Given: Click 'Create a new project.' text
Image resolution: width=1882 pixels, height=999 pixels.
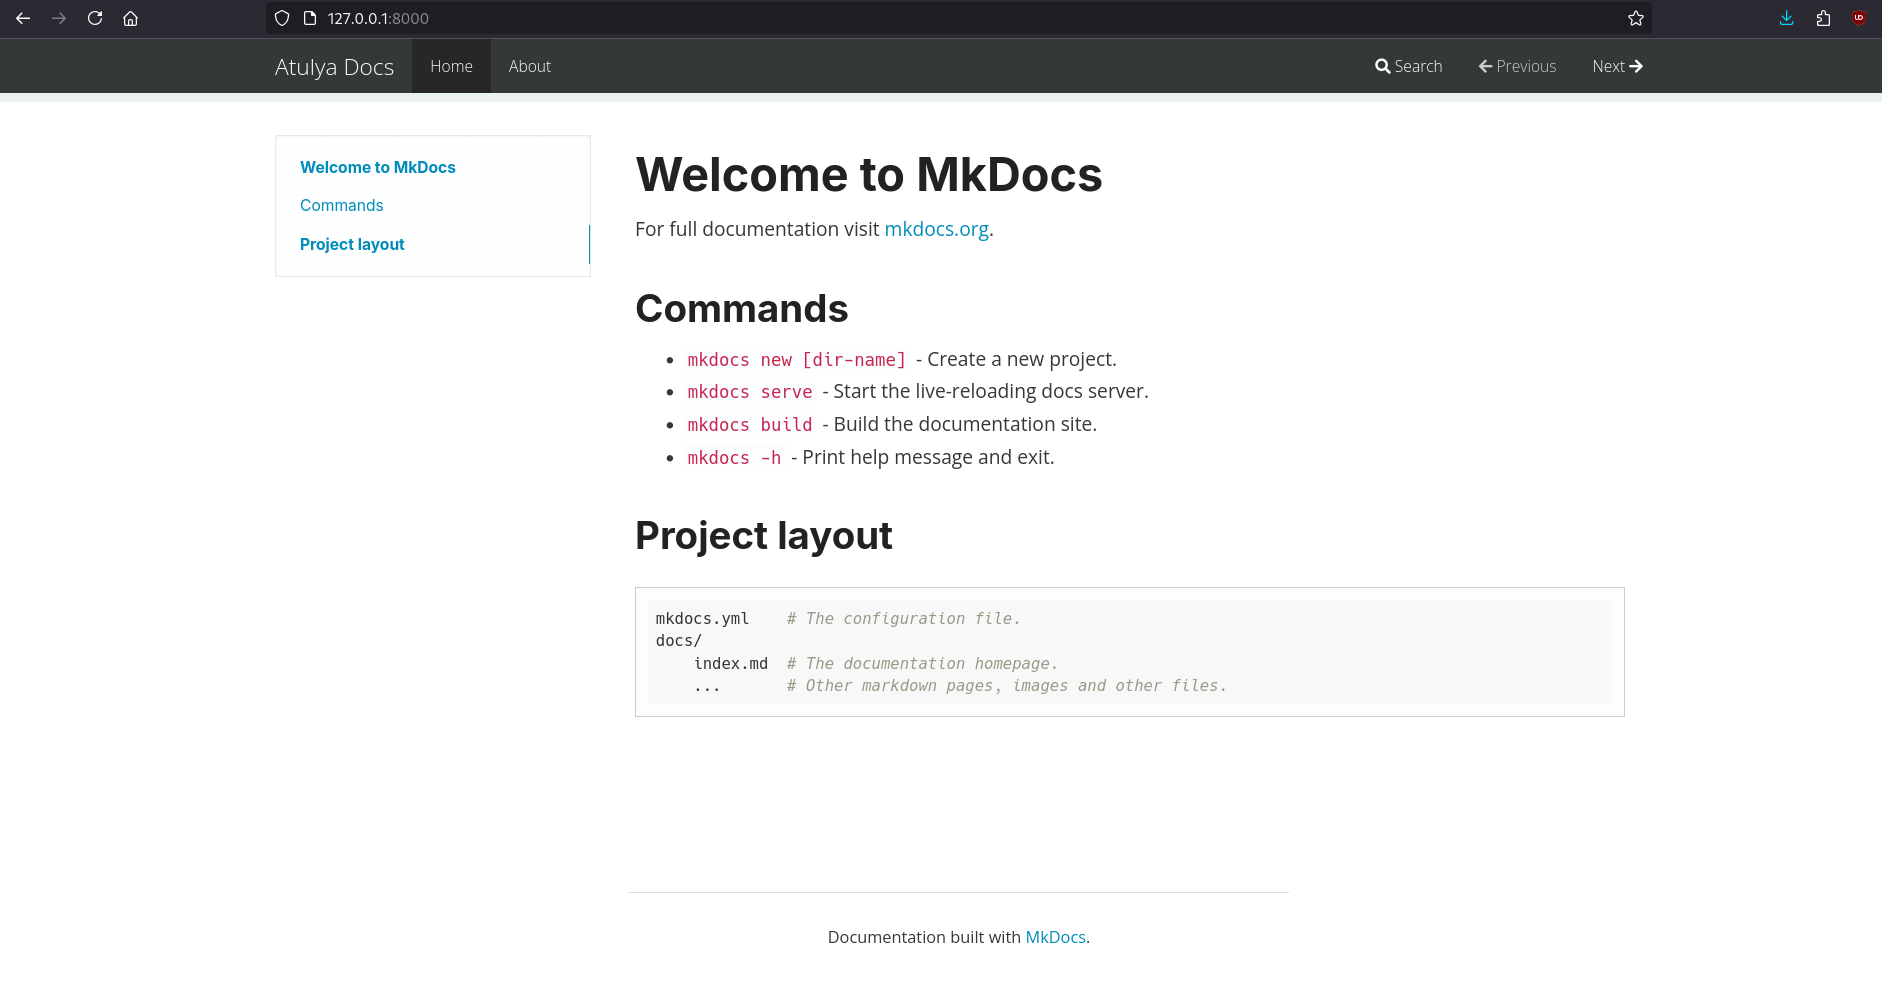Looking at the screenshot, I should pyautogui.click(x=1022, y=359).
